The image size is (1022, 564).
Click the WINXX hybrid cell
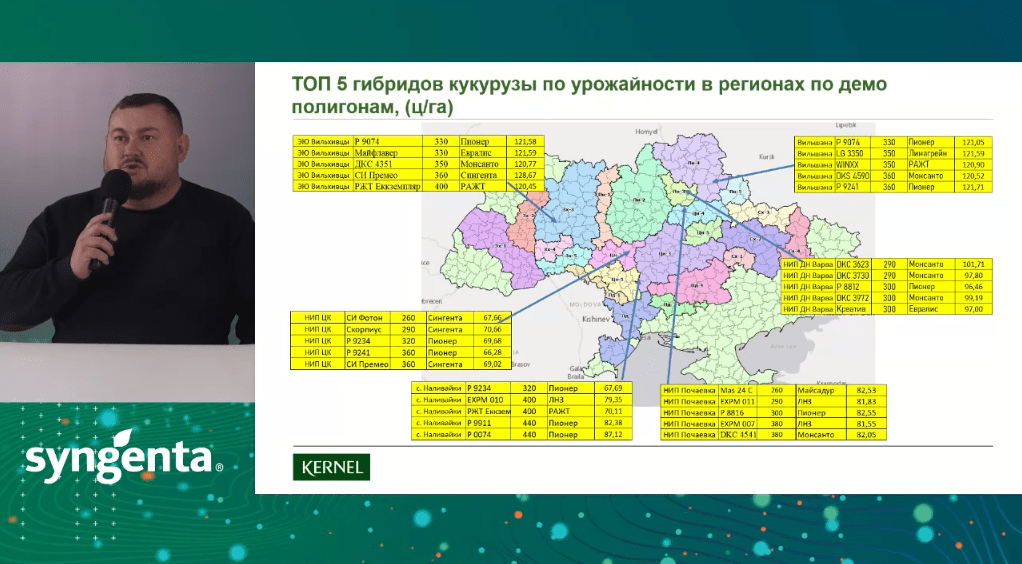(854, 164)
